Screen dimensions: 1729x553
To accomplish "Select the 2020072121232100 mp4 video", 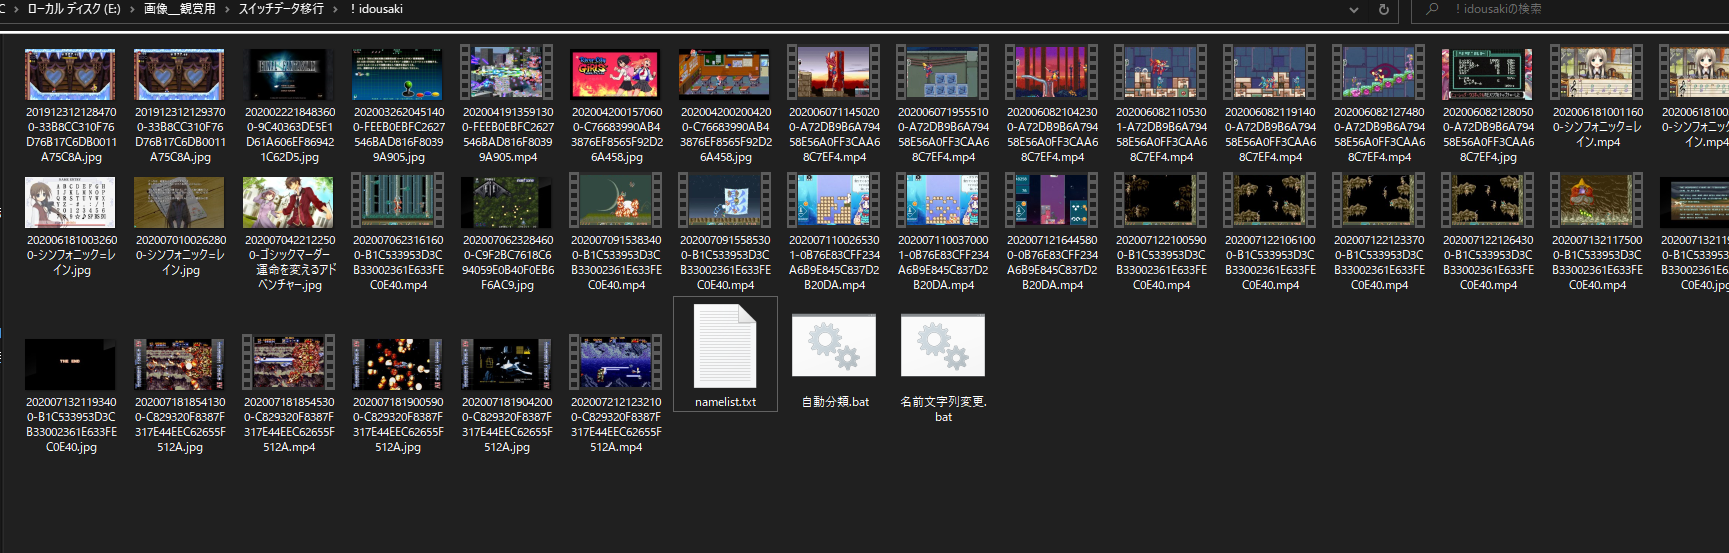I will [616, 364].
